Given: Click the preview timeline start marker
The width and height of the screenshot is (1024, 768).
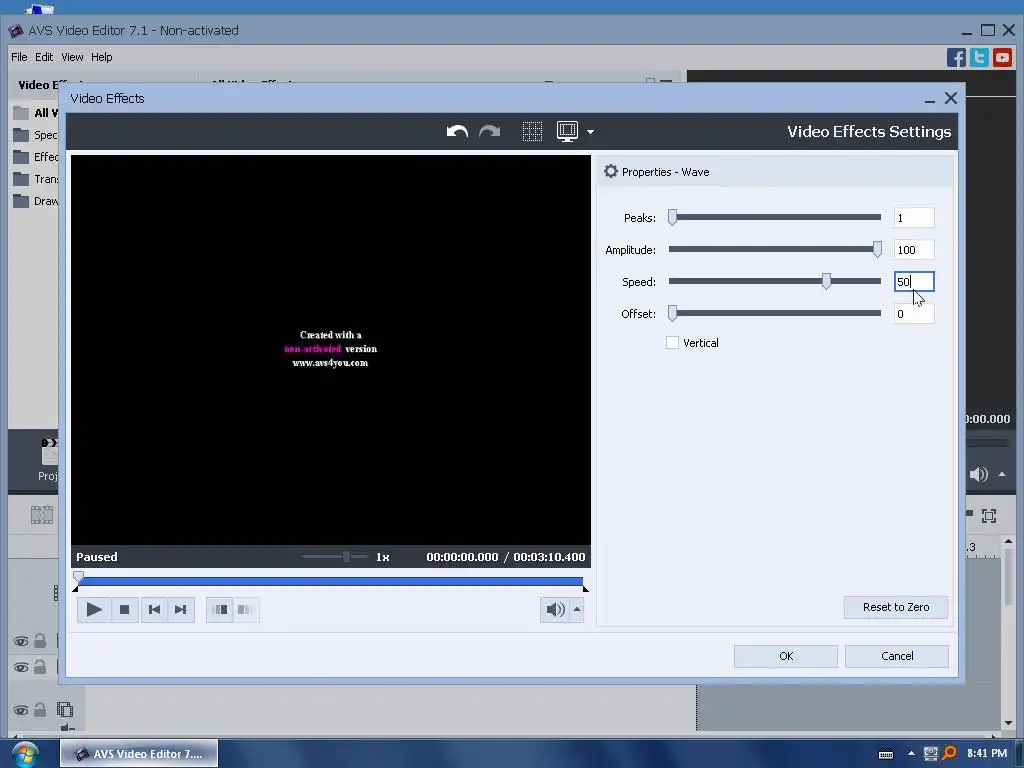Looking at the screenshot, I should (78, 577).
